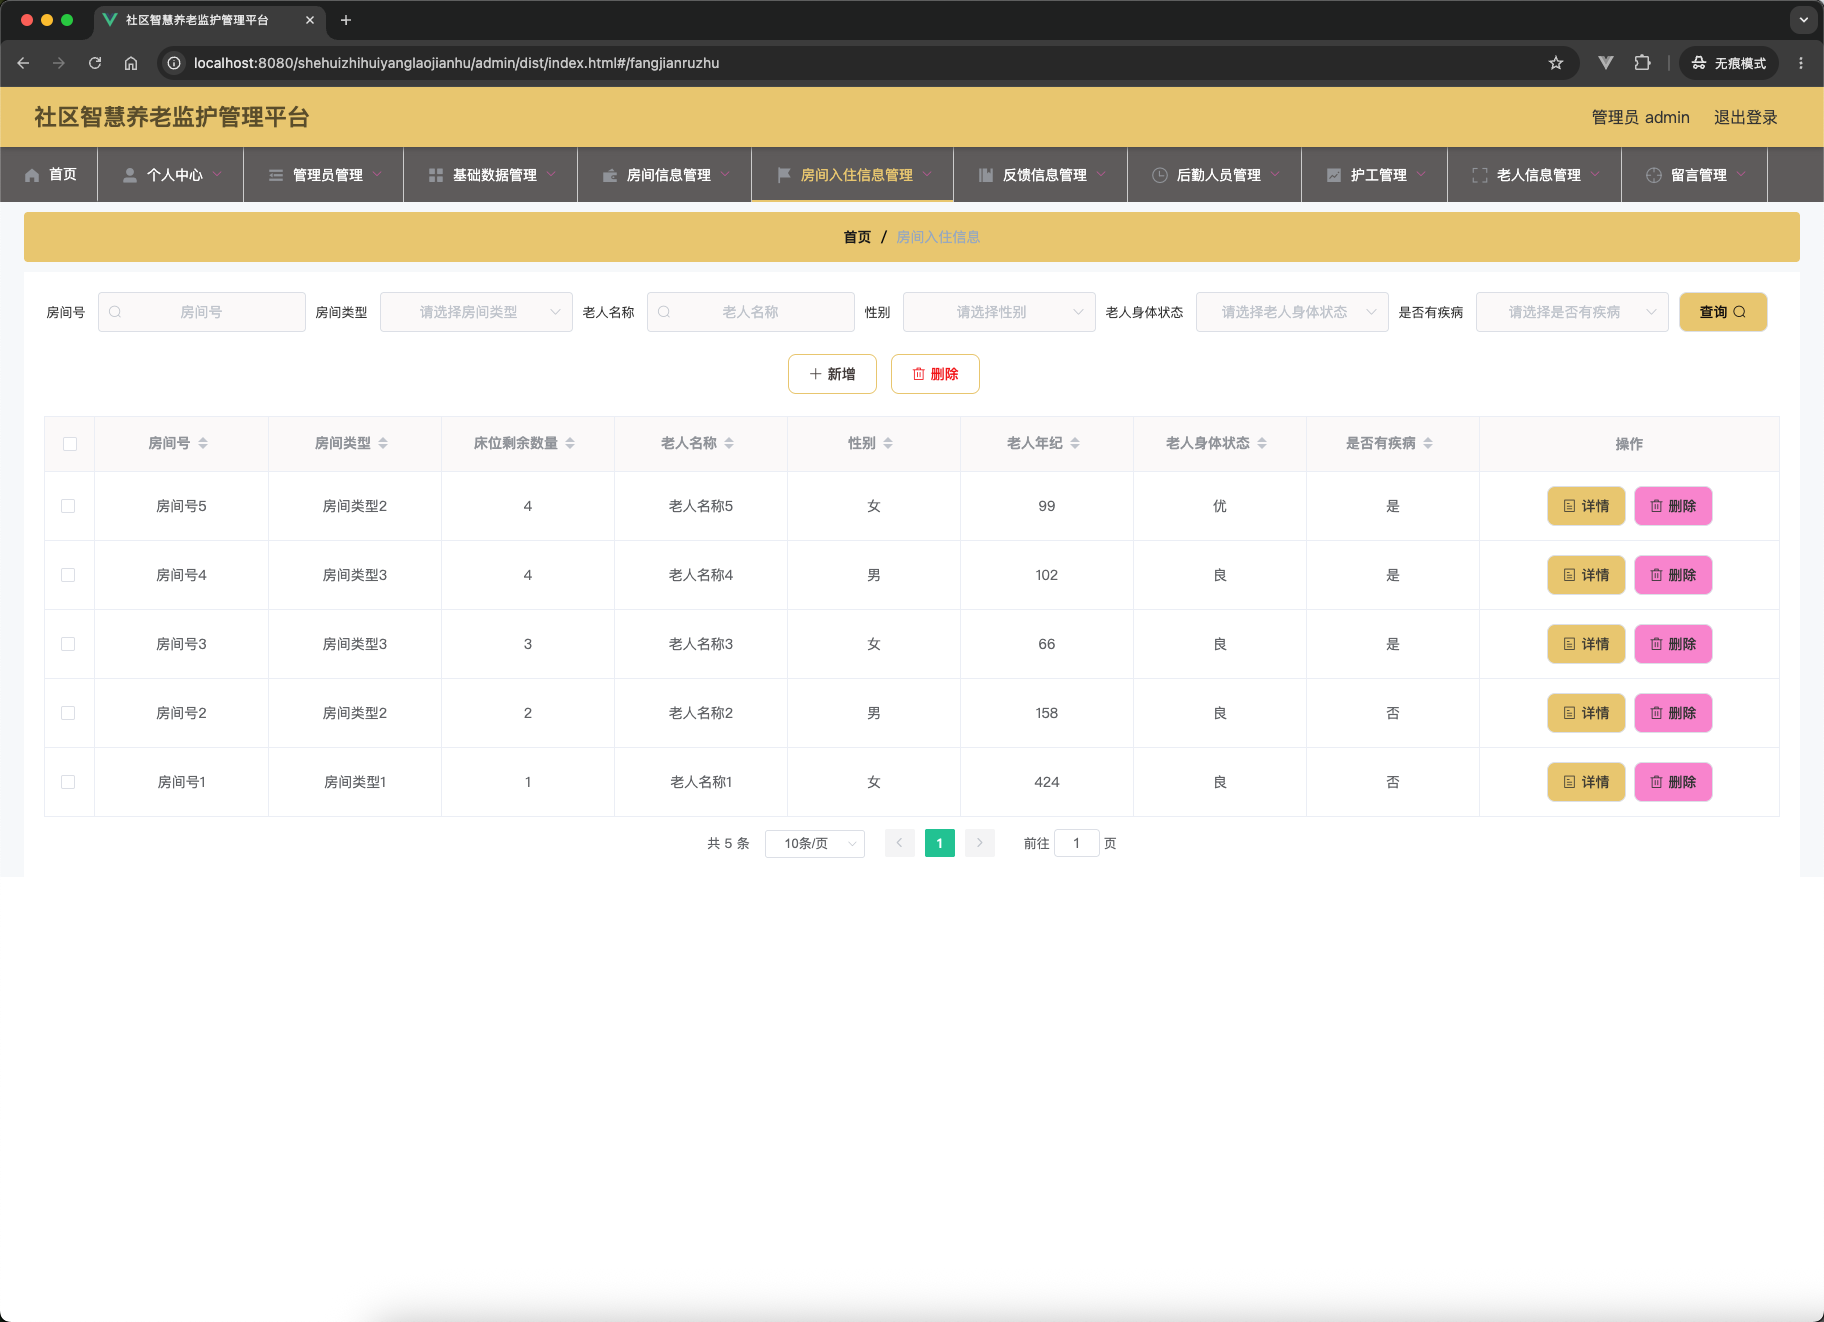Sort table by 房间类型 column arrows
Viewport: 1824px width, 1322px height.
click(383, 443)
